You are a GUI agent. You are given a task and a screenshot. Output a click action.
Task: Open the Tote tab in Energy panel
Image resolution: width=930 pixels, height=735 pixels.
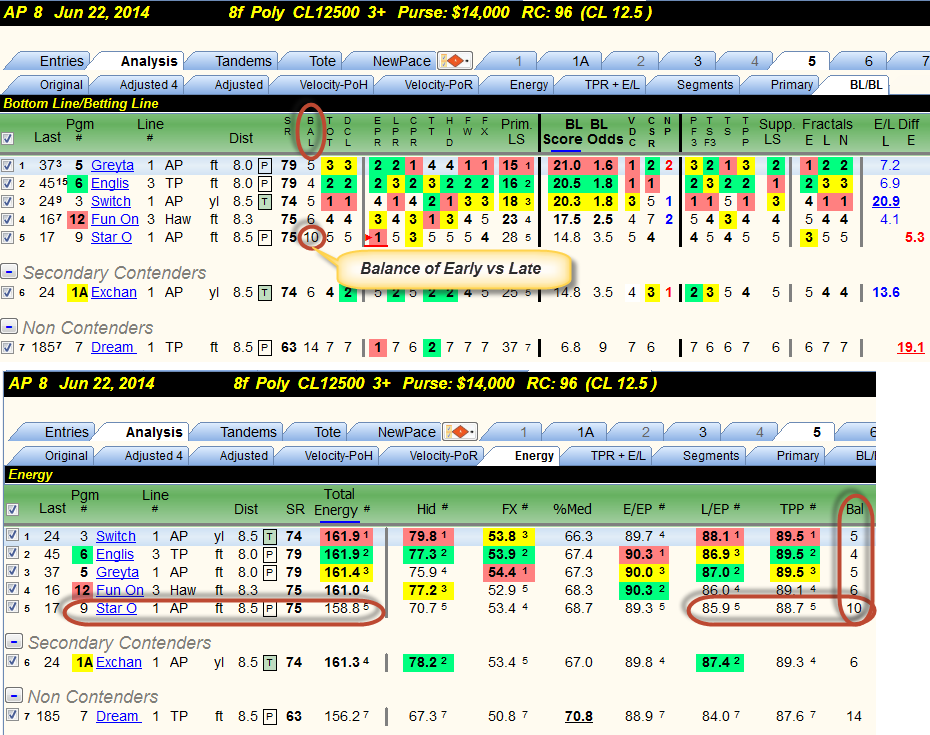point(327,432)
